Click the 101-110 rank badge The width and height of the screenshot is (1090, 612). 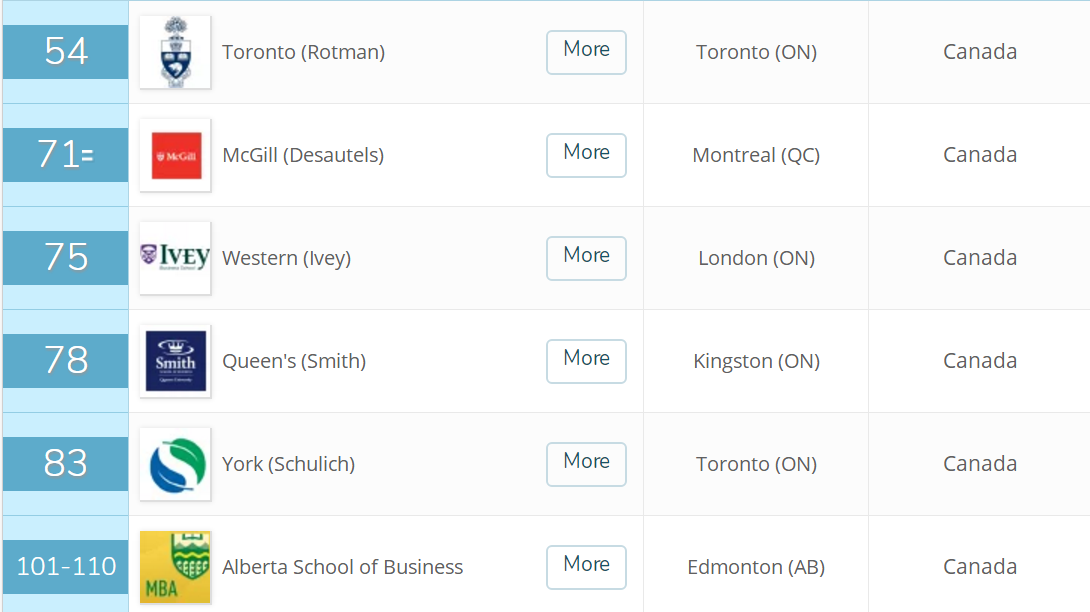click(66, 567)
